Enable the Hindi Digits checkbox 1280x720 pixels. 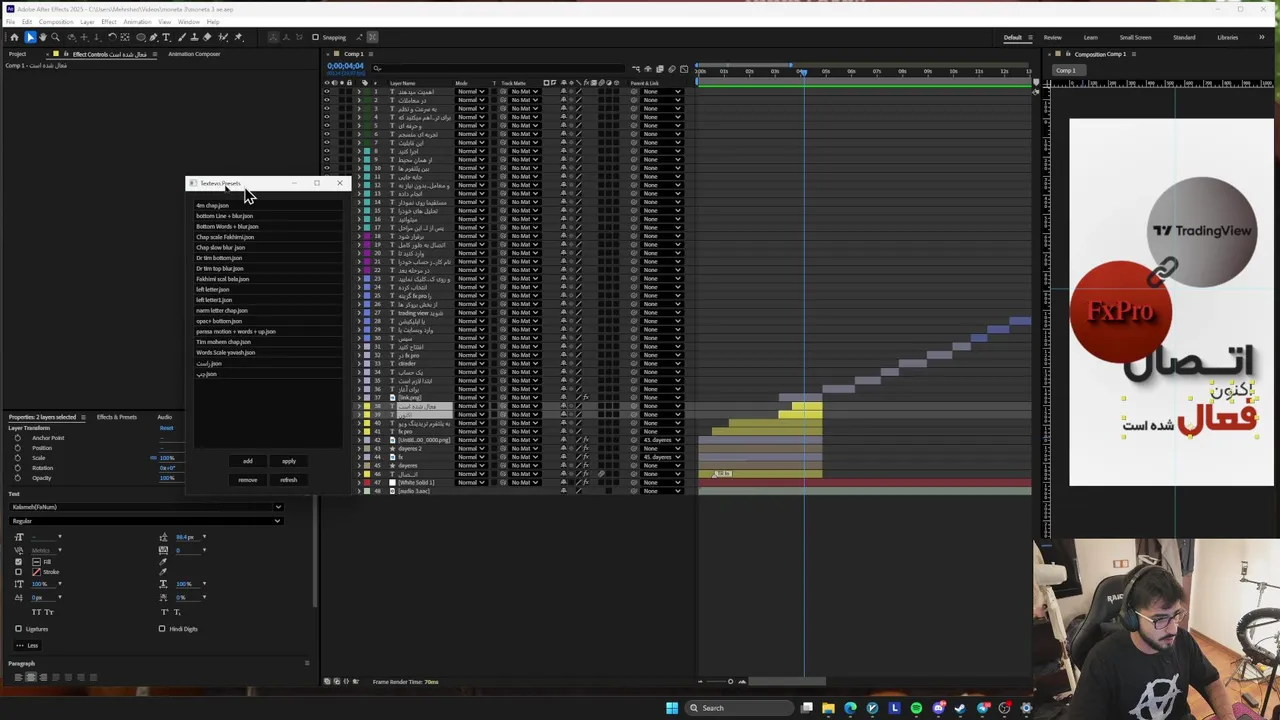click(x=162, y=629)
